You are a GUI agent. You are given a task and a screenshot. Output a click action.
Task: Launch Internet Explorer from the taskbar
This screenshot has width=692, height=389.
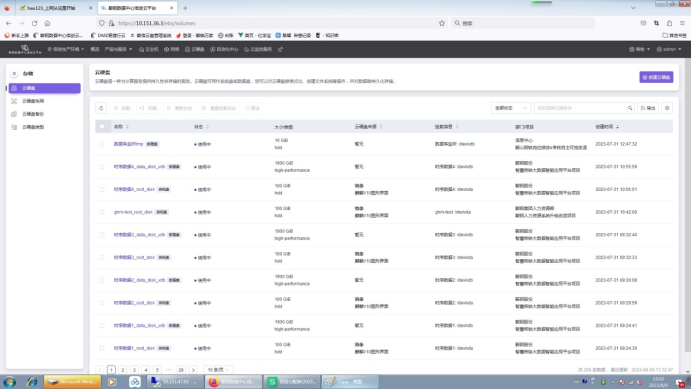tap(32, 382)
